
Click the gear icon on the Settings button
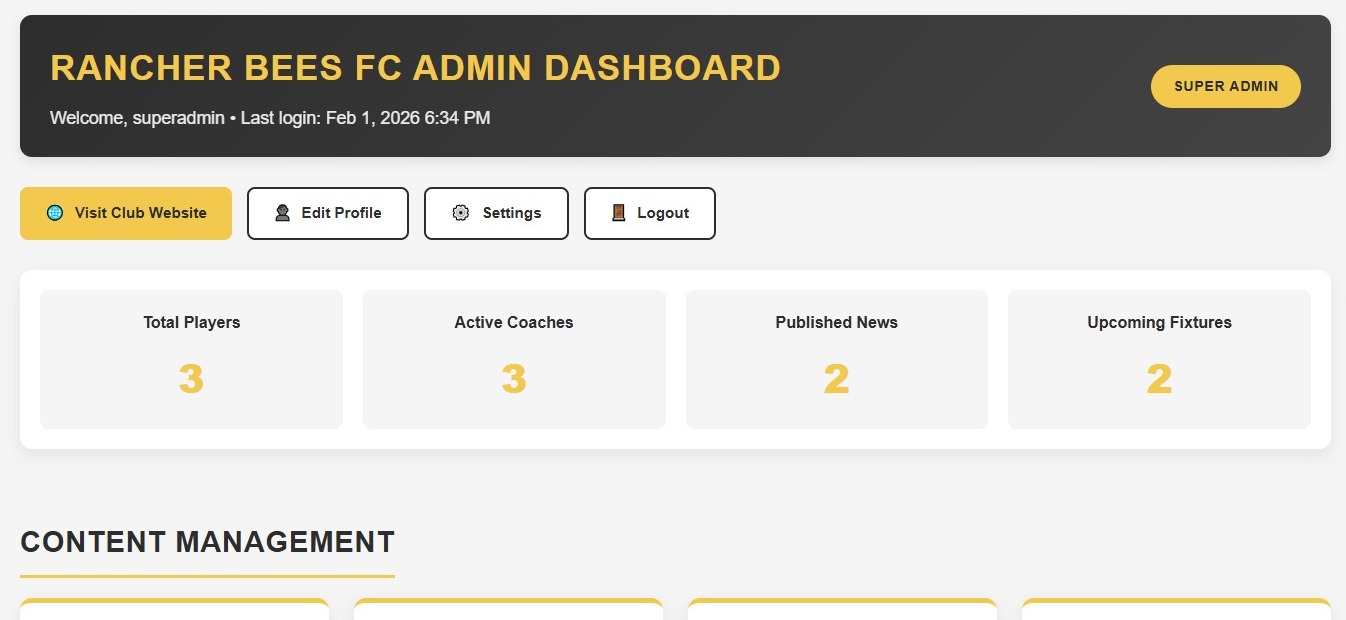[461, 213]
